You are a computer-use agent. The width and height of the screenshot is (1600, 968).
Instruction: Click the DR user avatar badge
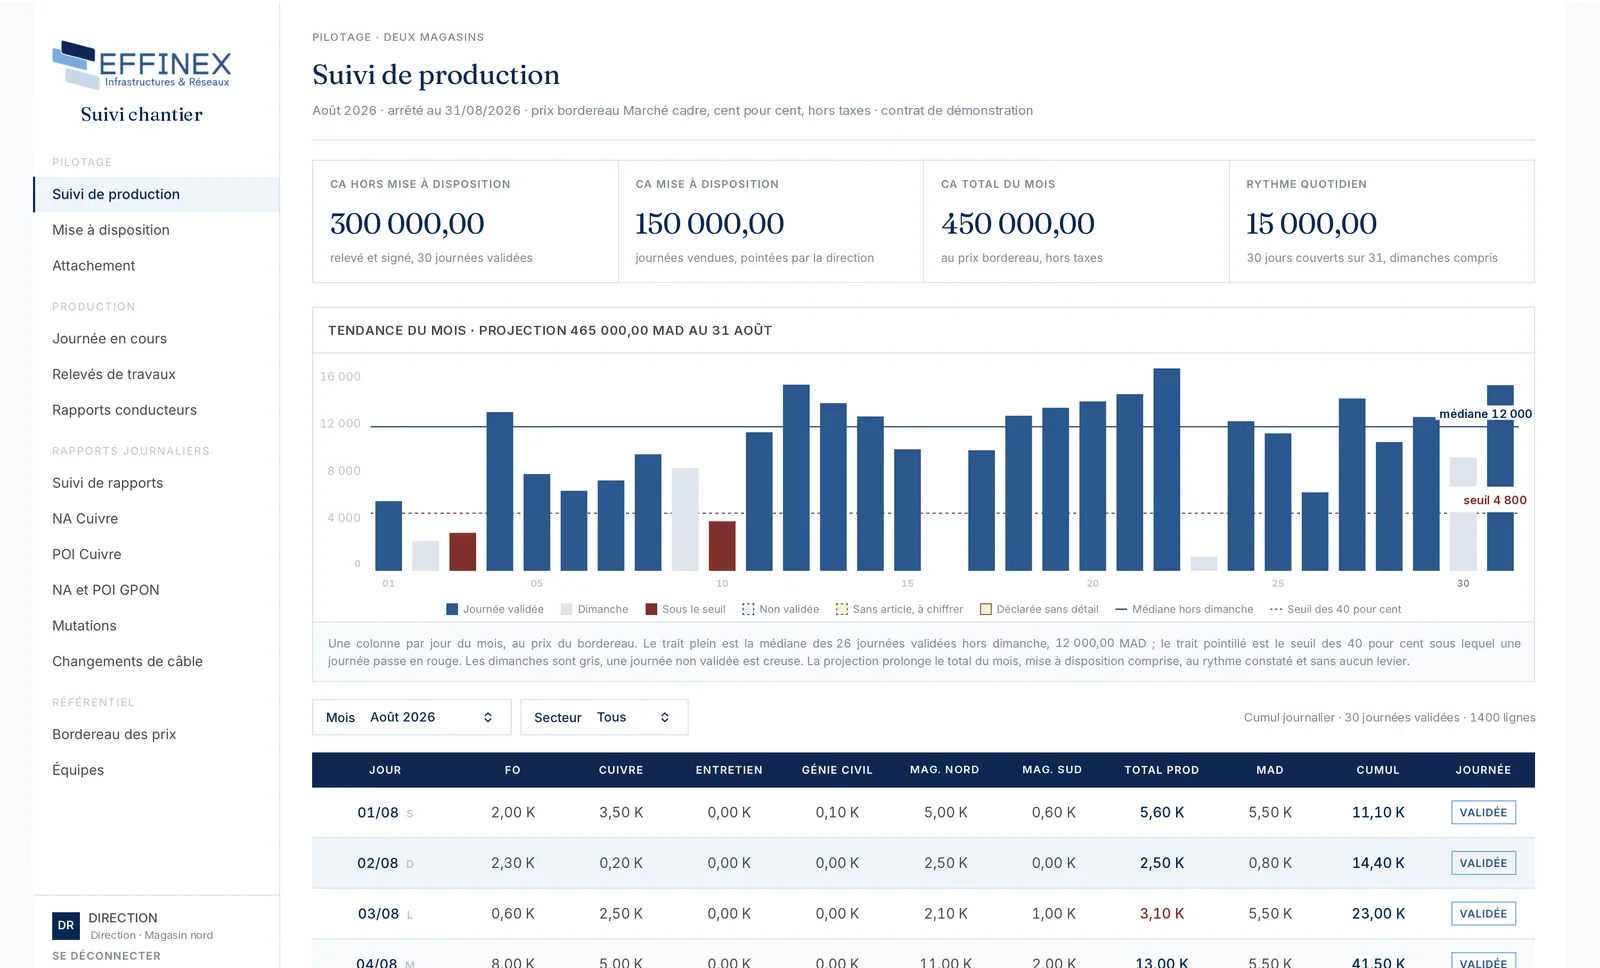point(66,925)
